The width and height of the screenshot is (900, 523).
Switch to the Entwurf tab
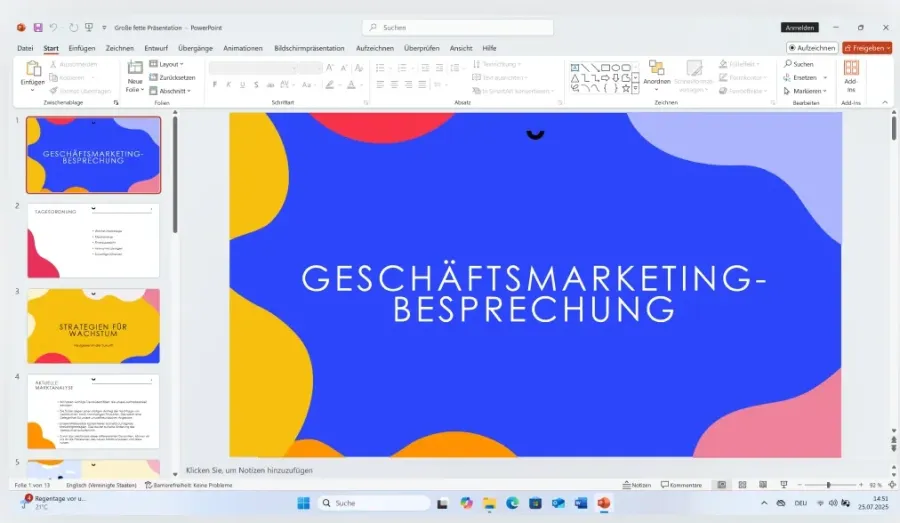(156, 48)
